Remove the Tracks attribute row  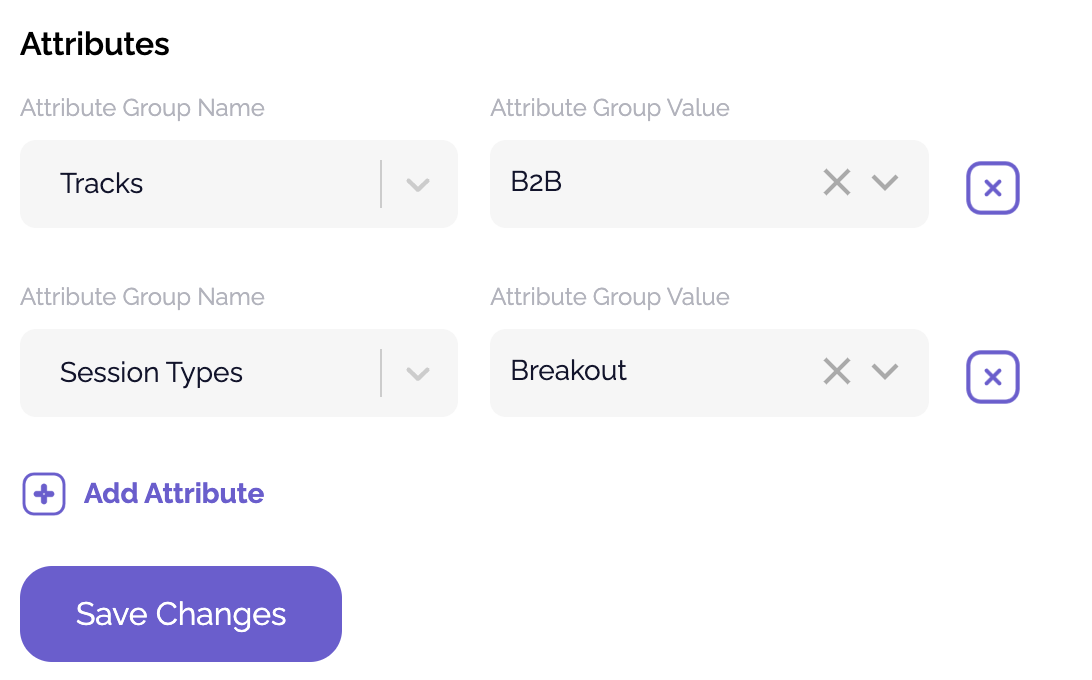click(x=992, y=188)
